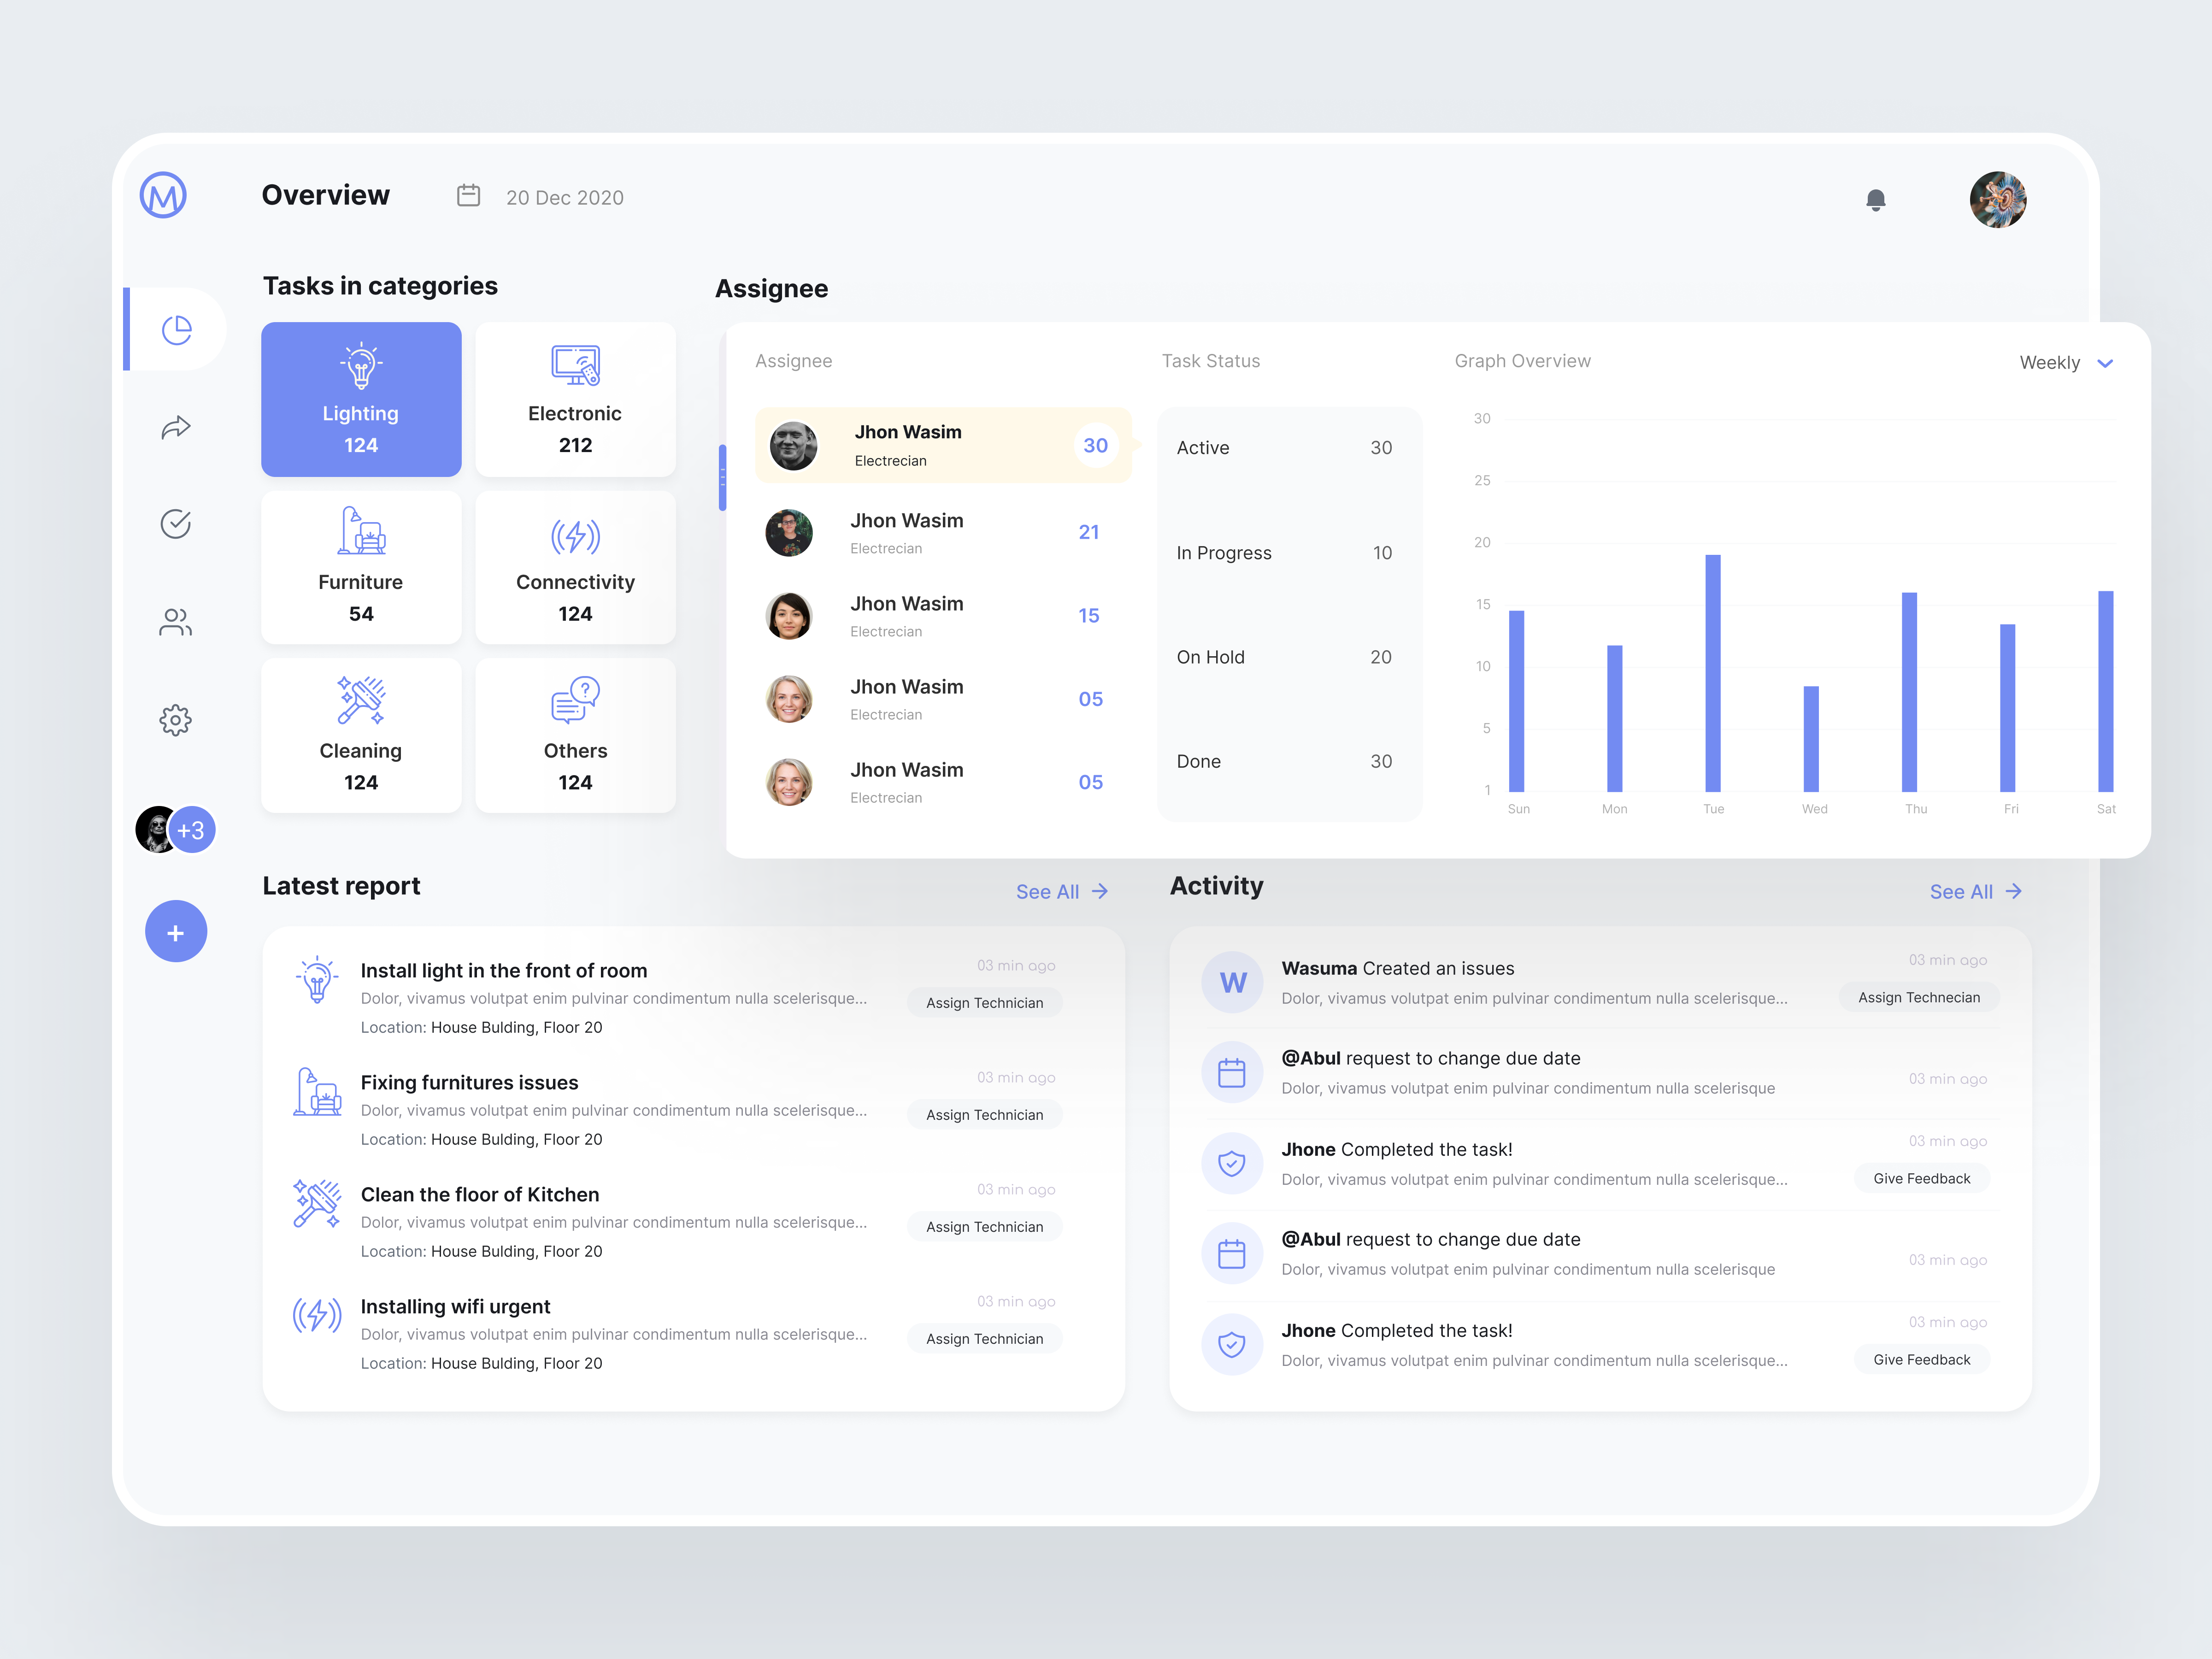Click Give Feedback on first Jhone task
The image size is (2212, 1659).
(x=1921, y=1179)
